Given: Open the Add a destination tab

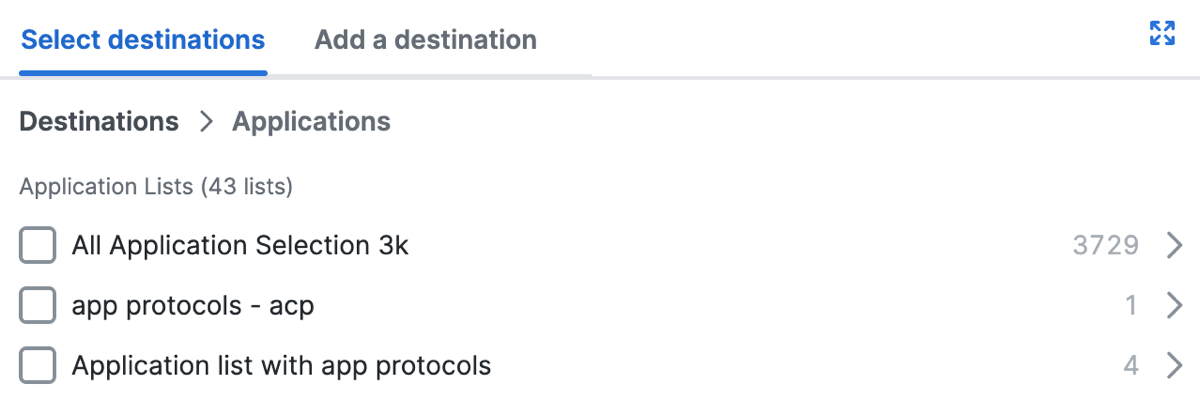Looking at the screenshot, I should point(426,40).
